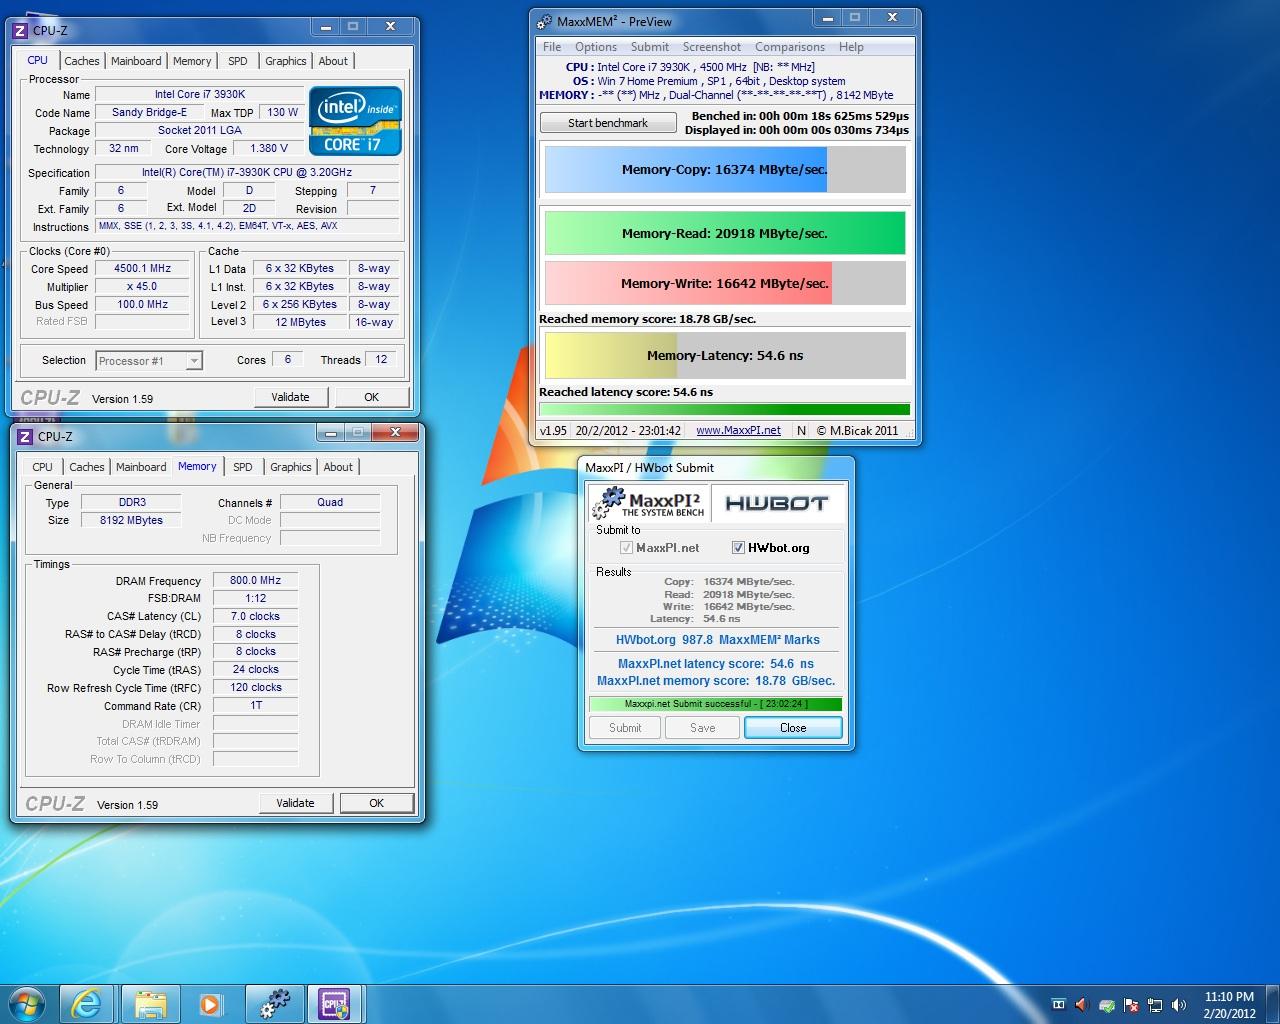This screenshot has height=1024, width=1280.
Task: Open the www.MaxxPI.net link
Action: tap(738, 431)
